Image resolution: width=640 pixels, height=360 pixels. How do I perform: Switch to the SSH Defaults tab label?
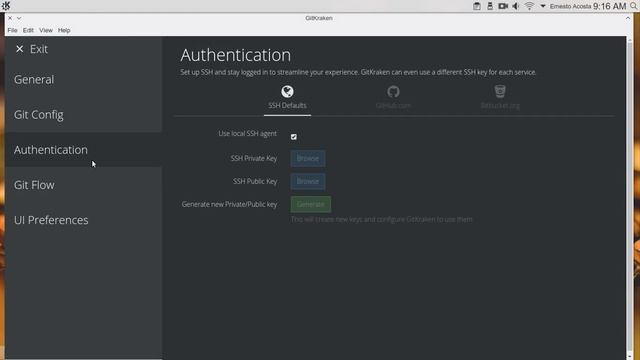tap(287, 105)
